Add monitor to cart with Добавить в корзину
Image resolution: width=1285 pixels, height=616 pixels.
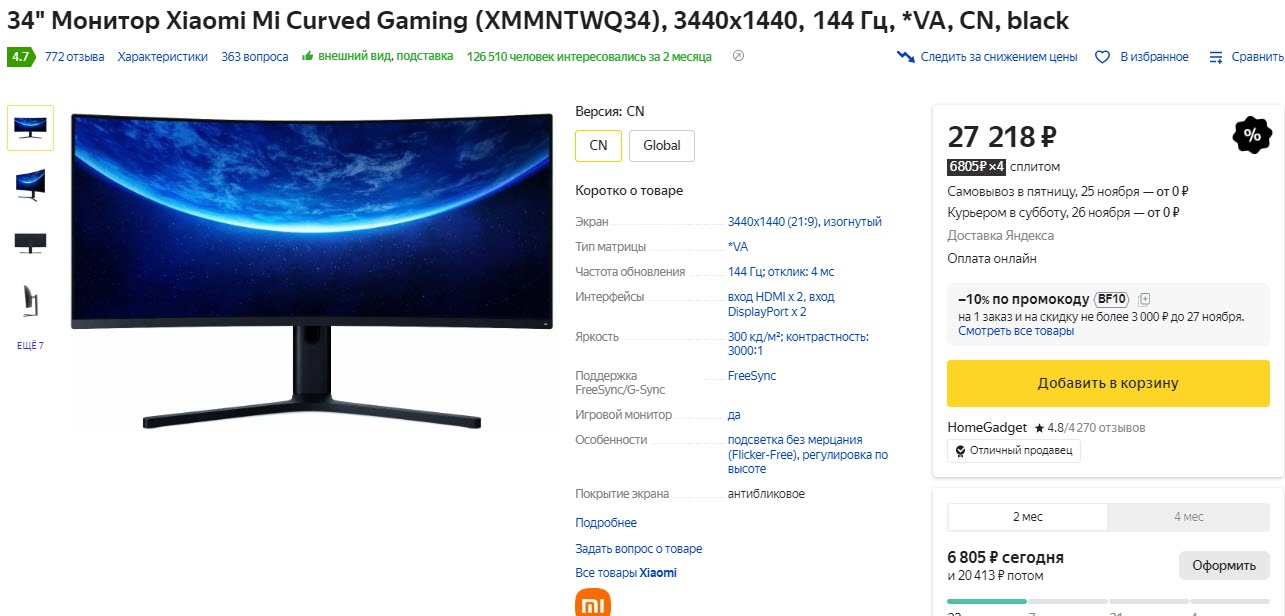(x=1108, y=383)
